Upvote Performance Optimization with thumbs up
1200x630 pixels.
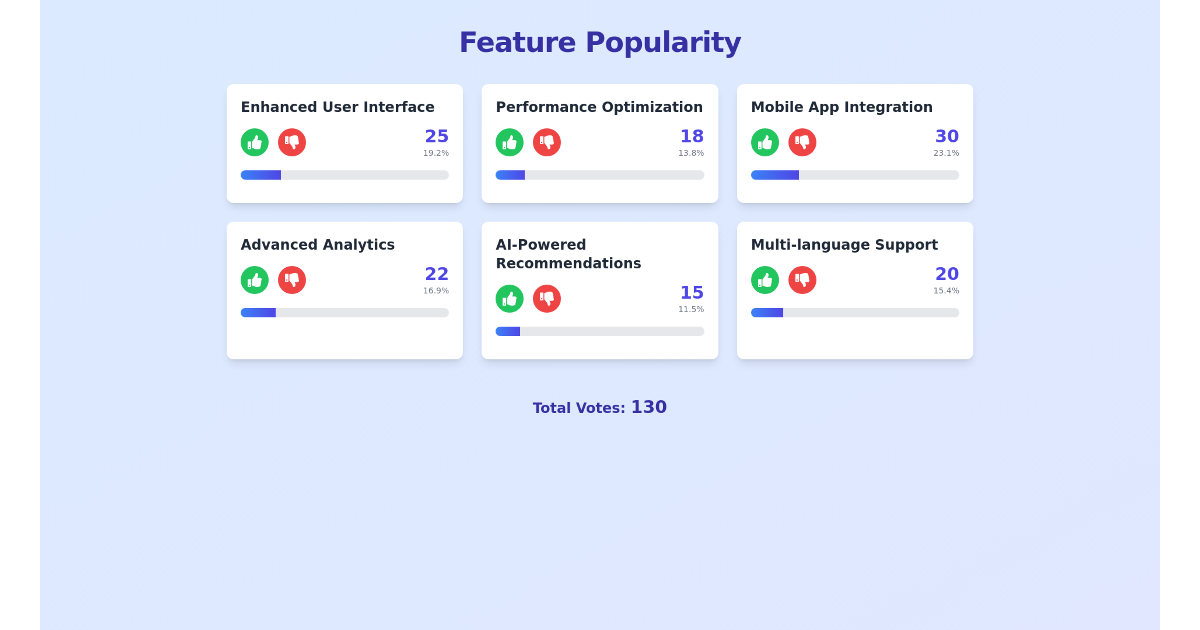point(510,142)
